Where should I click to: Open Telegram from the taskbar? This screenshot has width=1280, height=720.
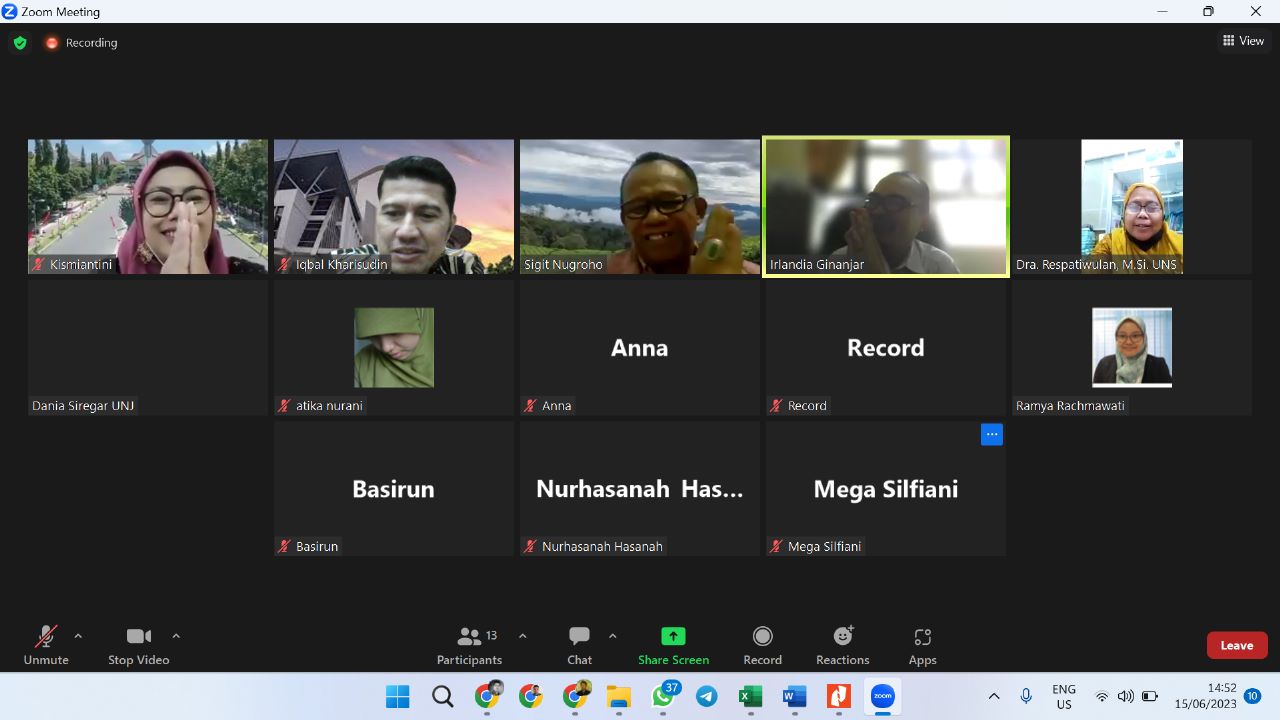click(707, 697)
